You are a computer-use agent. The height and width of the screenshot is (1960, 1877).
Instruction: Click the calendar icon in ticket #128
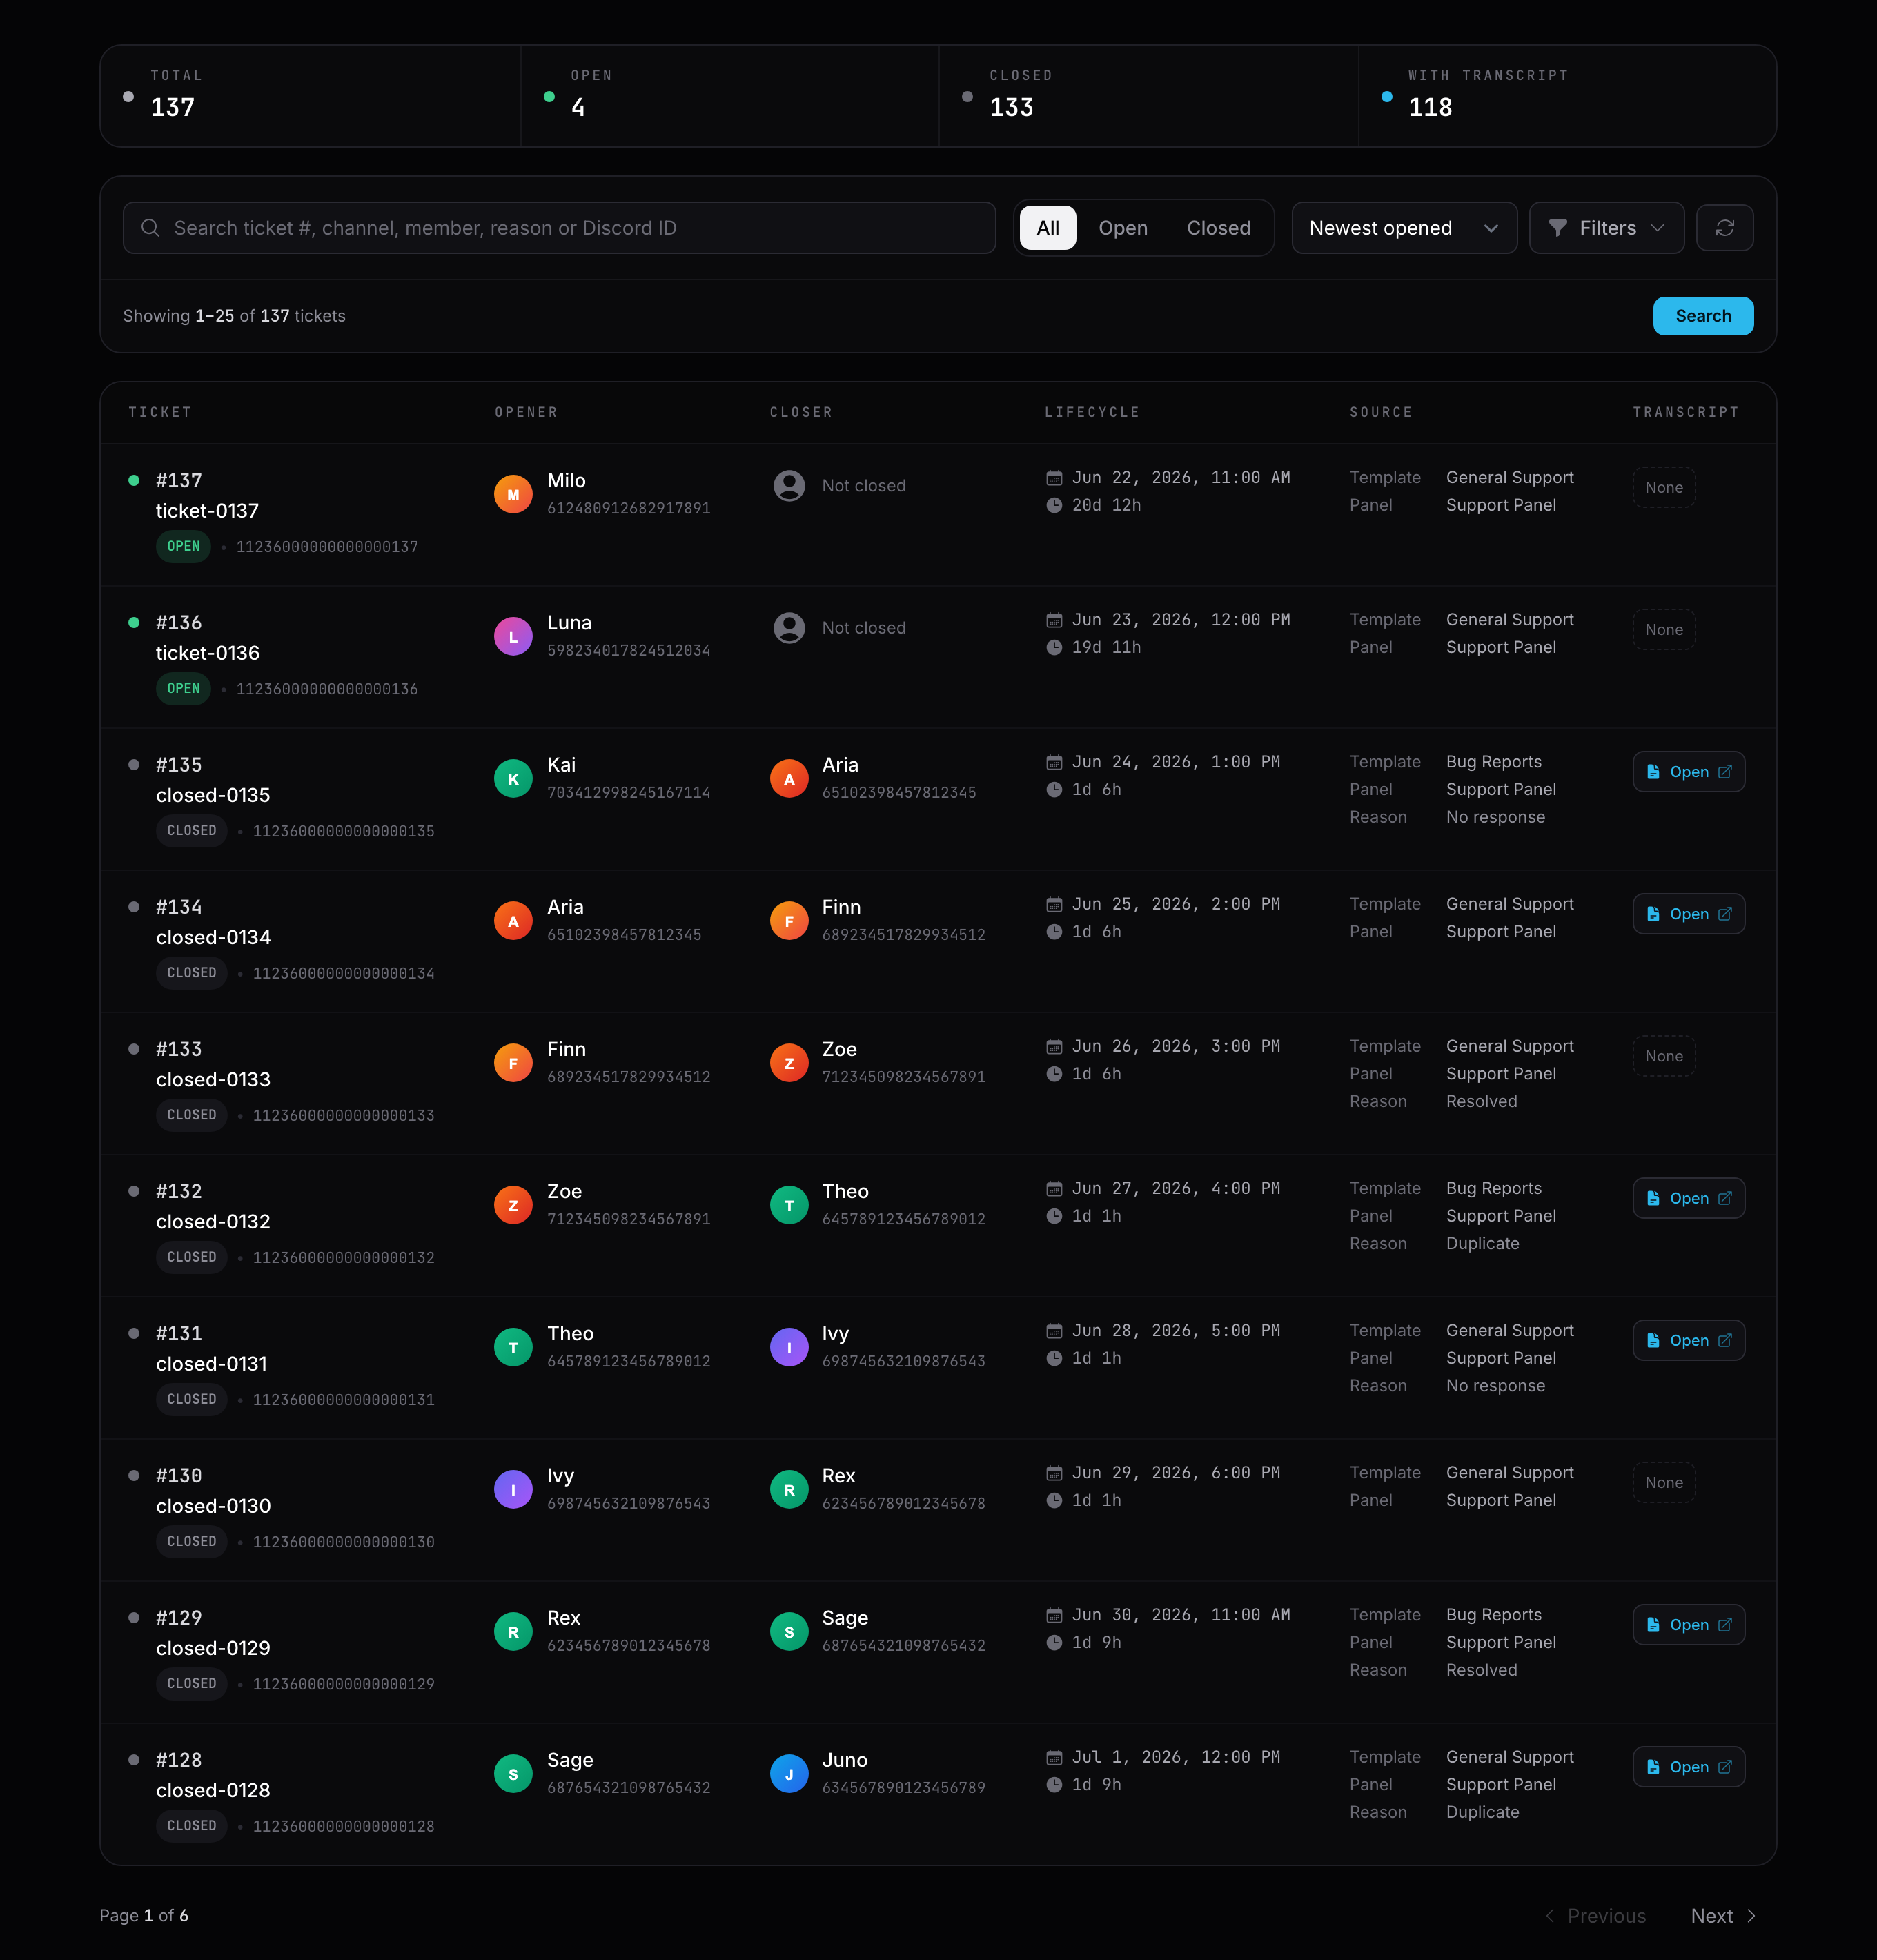(x=1054, y=1757)
